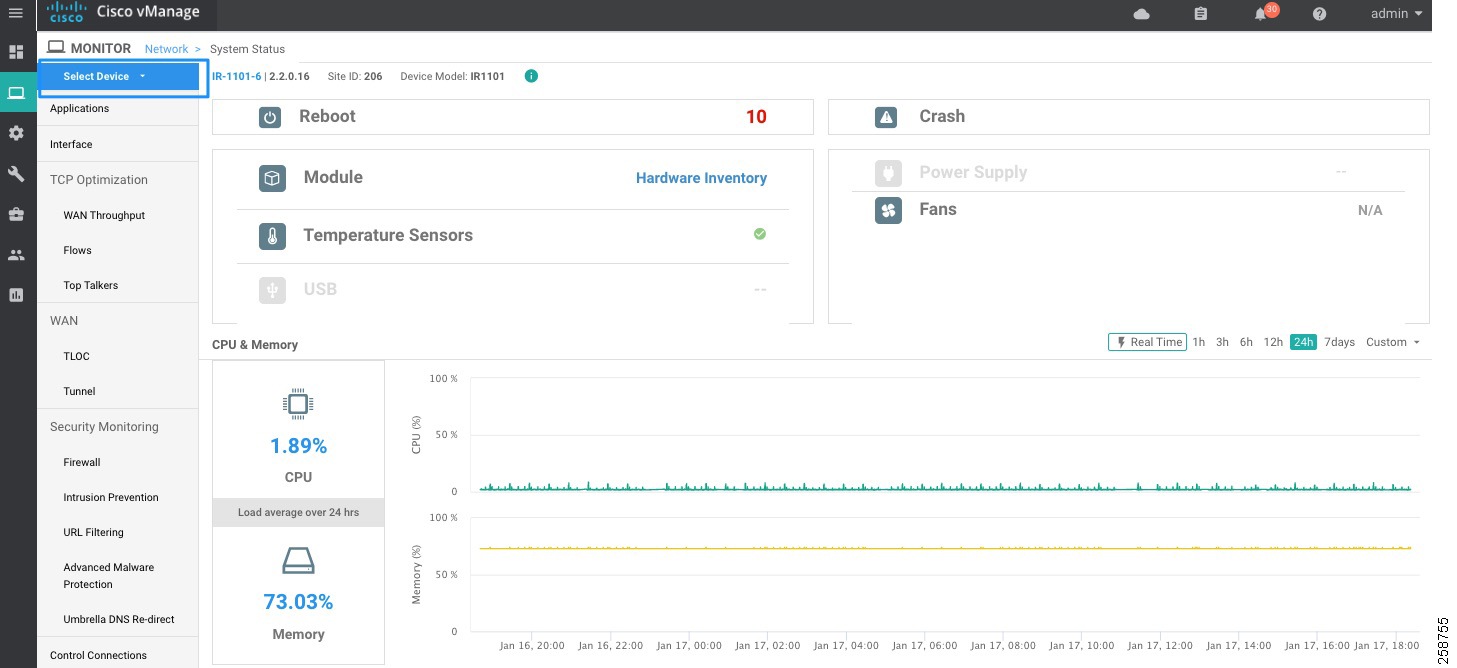Click the 73.03% Memory value
The width and height of the screenshot is (1457, 668).
[x=298, y=602]
